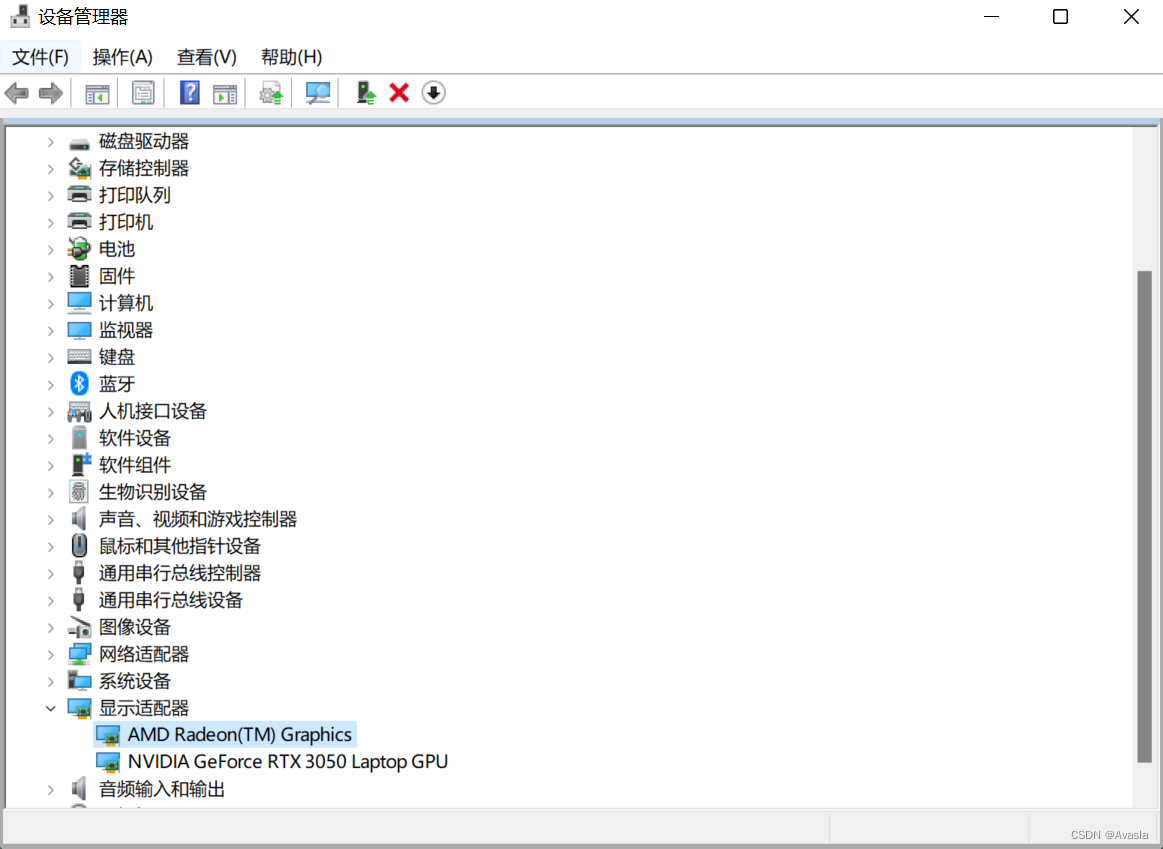
Task: Click the red X uninstall device icon
Action: 399,93
